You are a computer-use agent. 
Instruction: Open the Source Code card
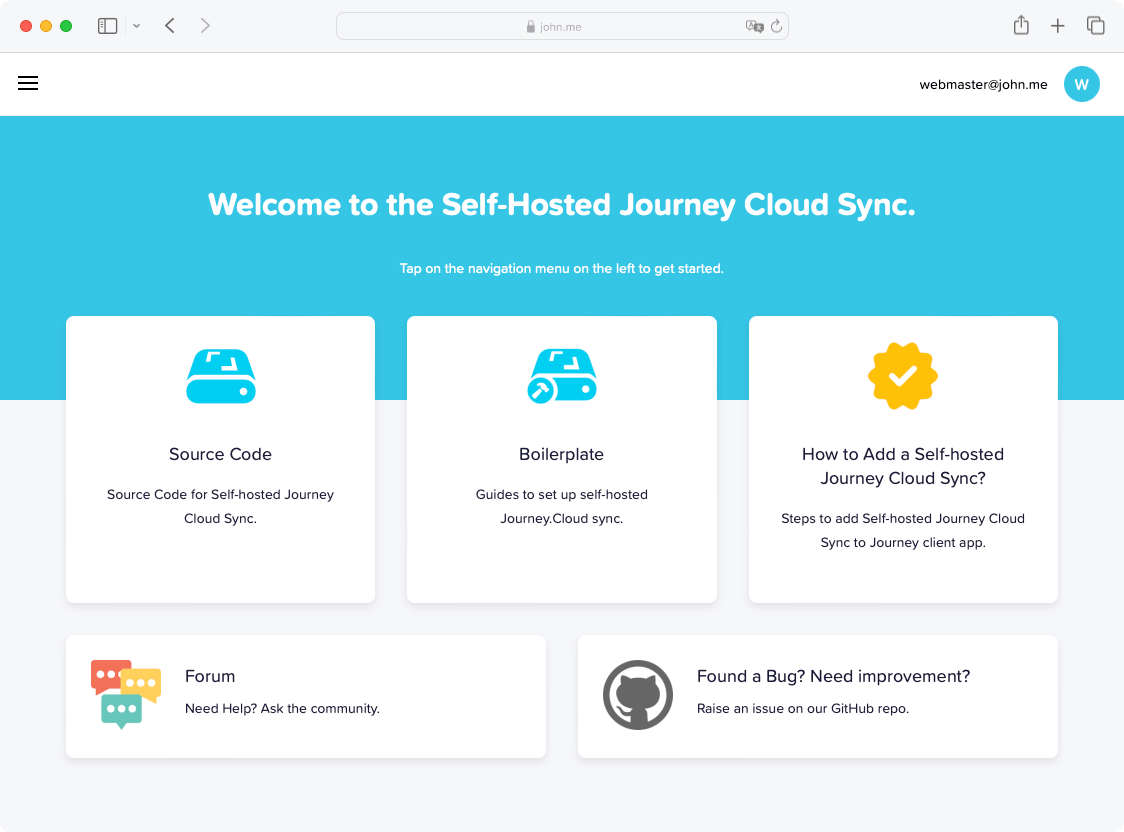(220, 459)
